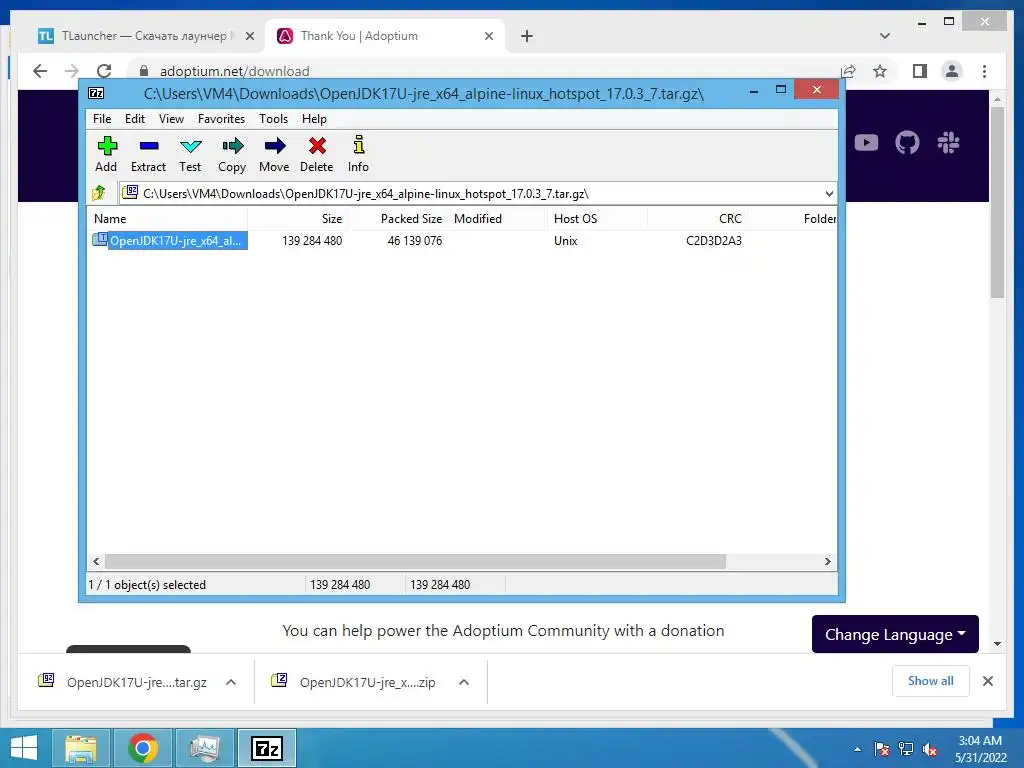Open Slack icon on Adoptium page

[948, 142]
